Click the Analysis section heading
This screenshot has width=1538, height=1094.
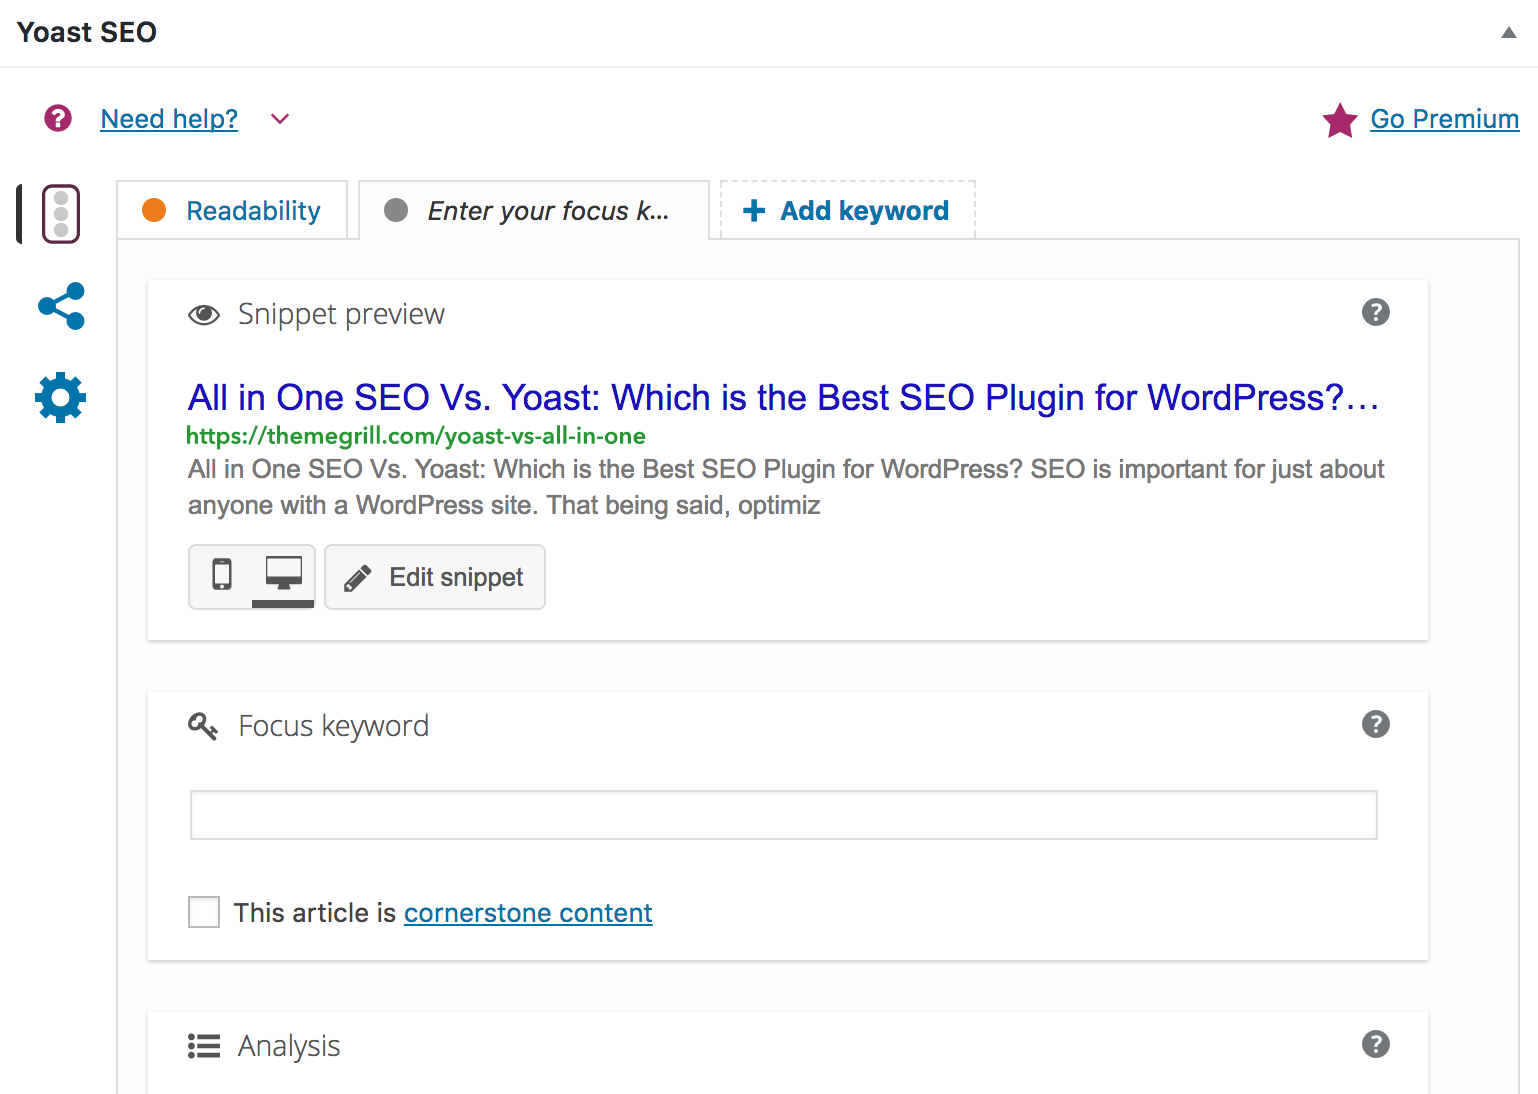coord(289,1046)
